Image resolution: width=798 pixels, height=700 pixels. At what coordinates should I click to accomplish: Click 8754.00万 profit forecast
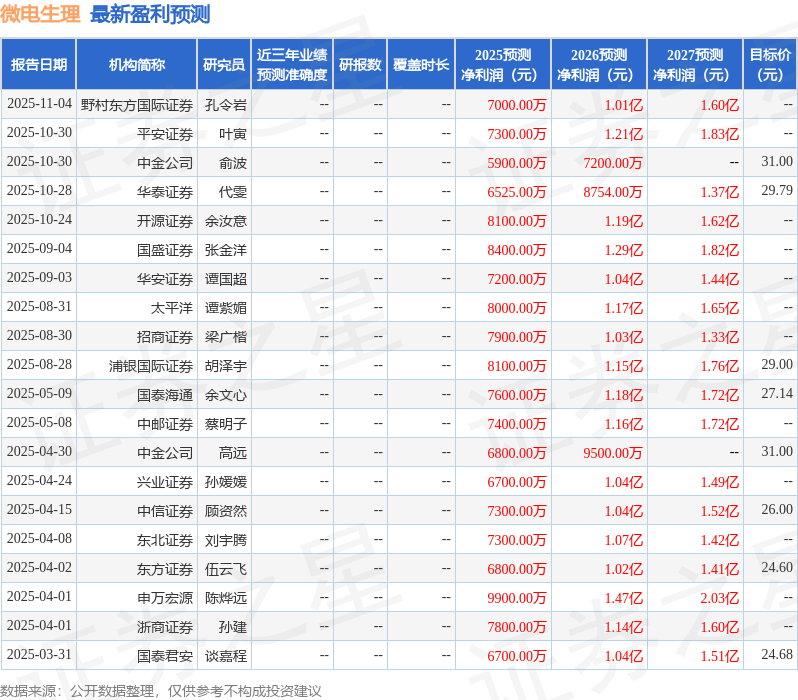[x=612, y=192]
